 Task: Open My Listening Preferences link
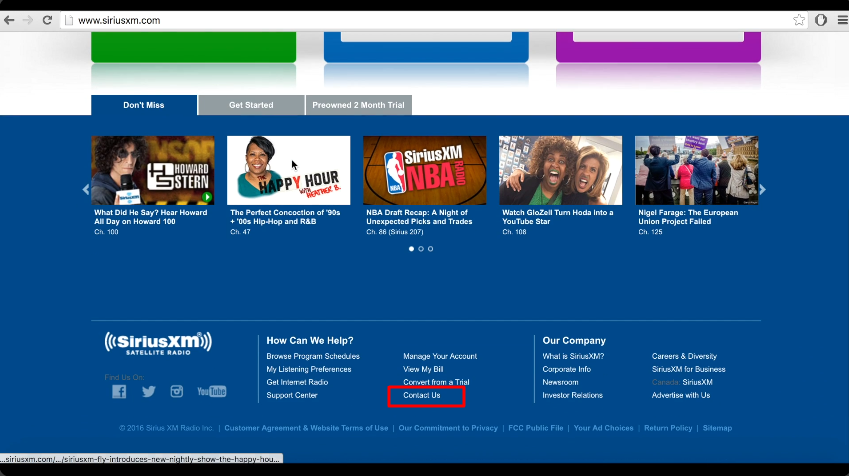coord(309,369)
